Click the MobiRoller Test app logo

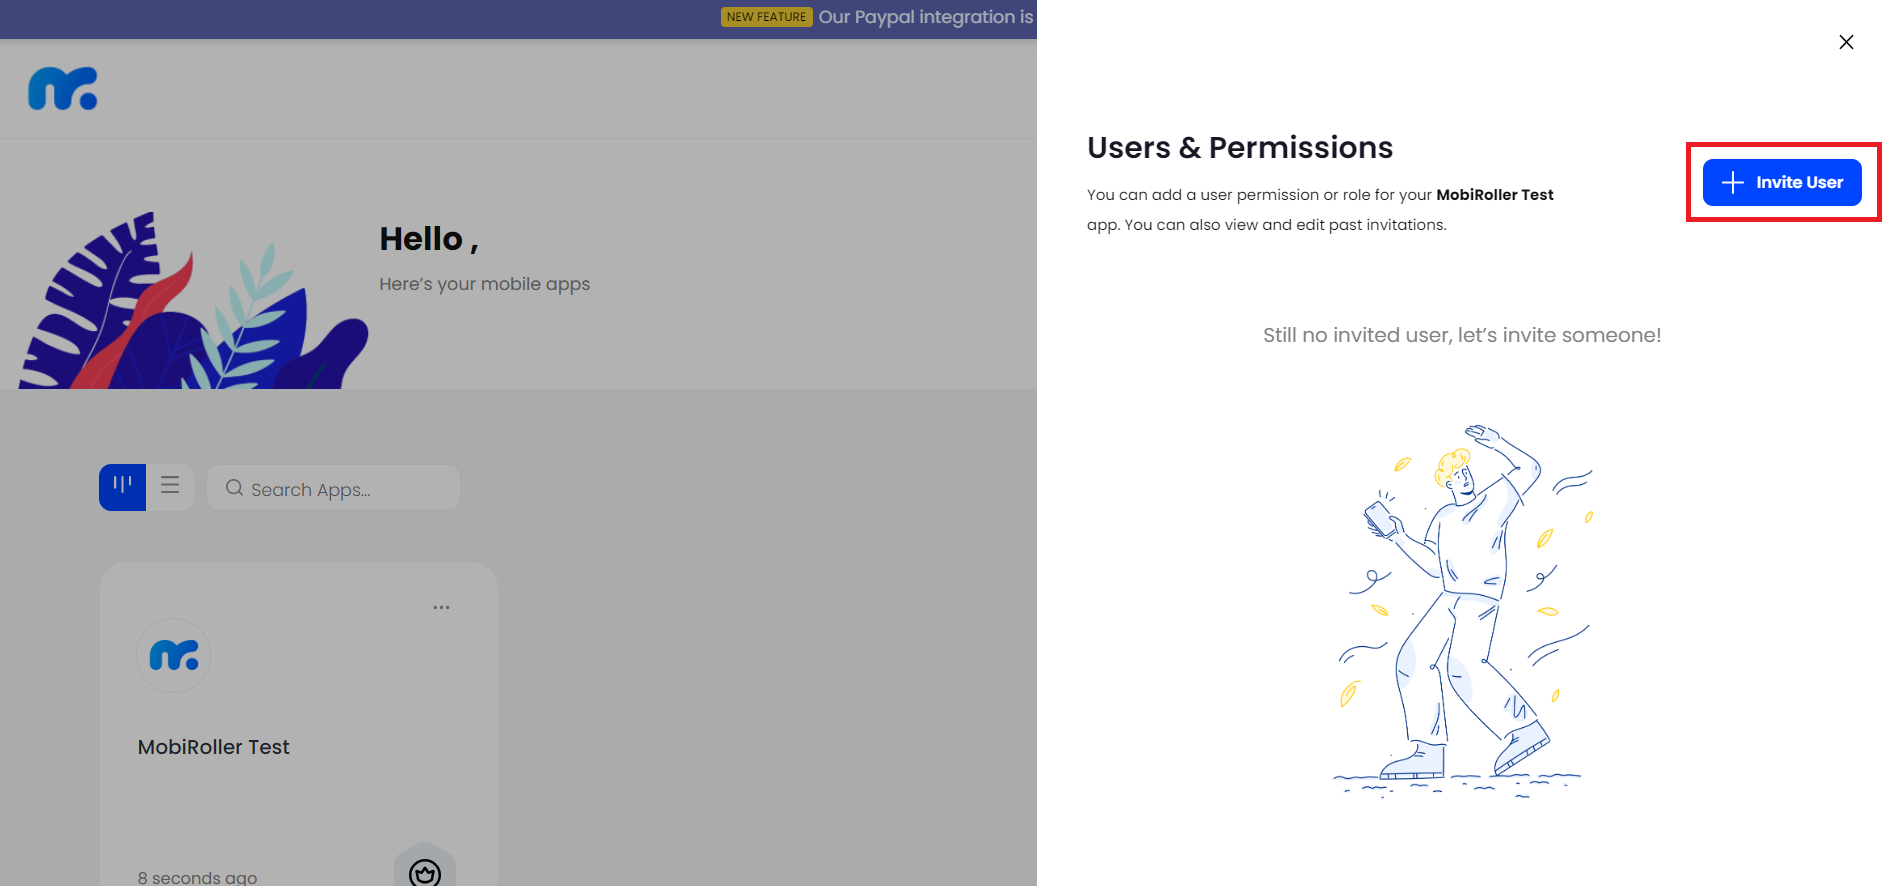click(174, 655)
